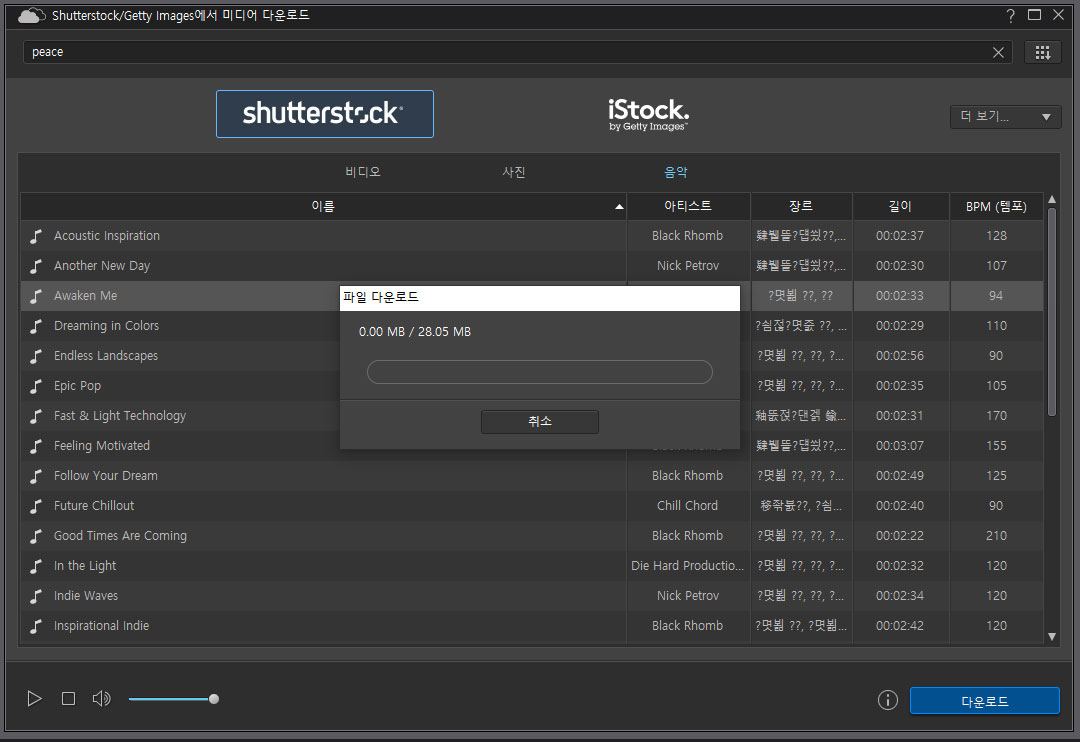
Task: Click artist Chill Chord cell
Action: (687, 506)
